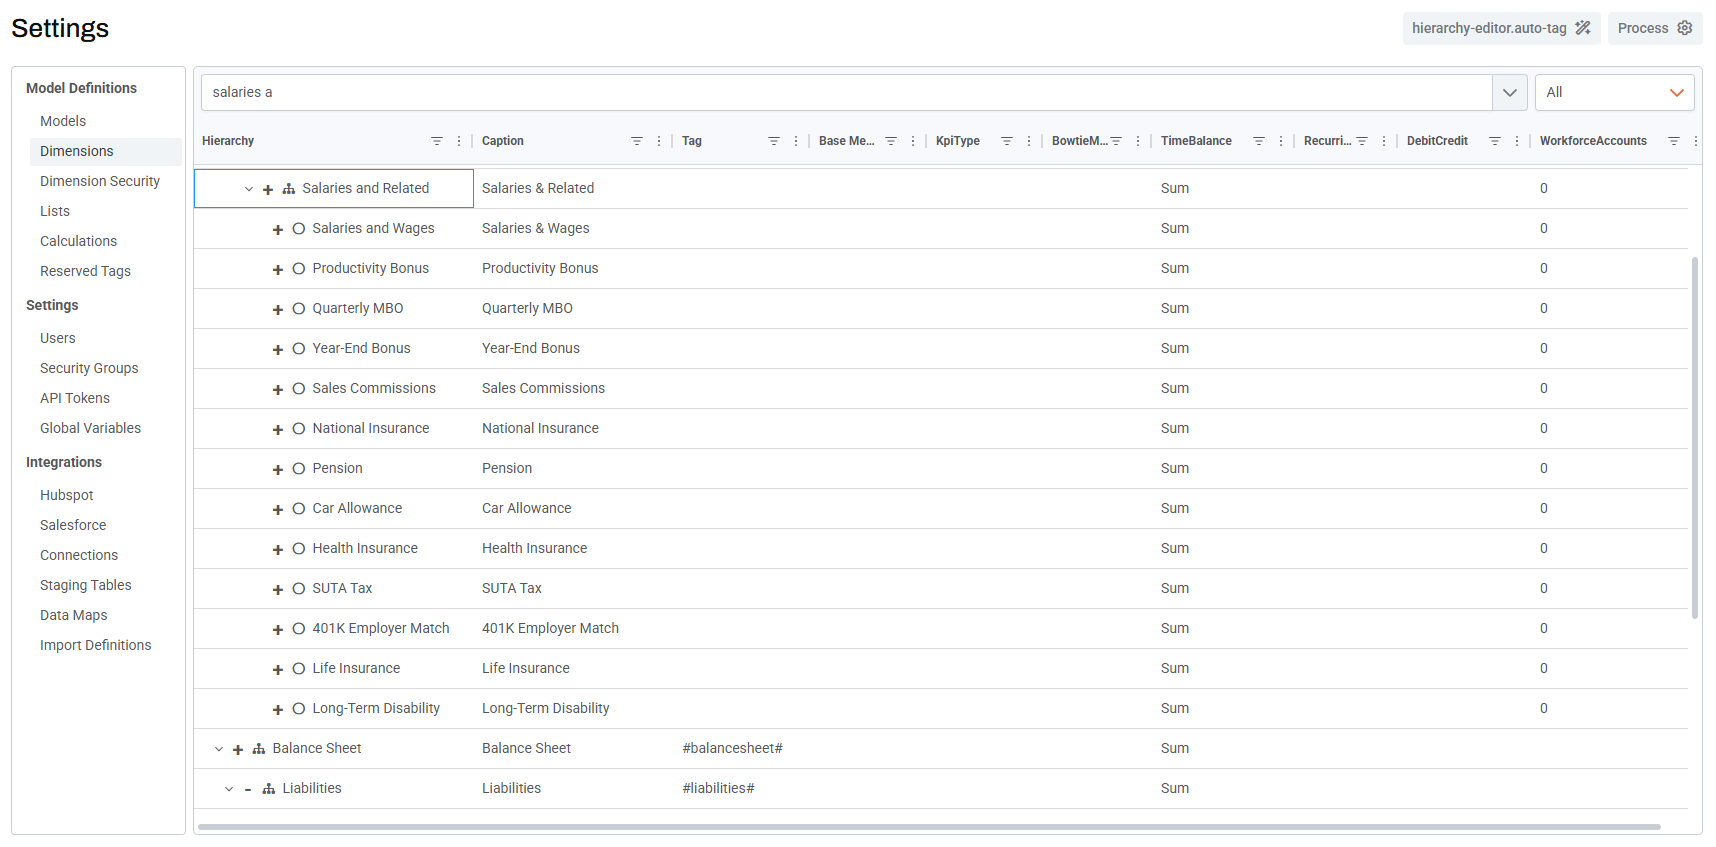Click plus icon beside Year-End Bonus
This screenshot has width=1716, height=847.
click(278, 349)
